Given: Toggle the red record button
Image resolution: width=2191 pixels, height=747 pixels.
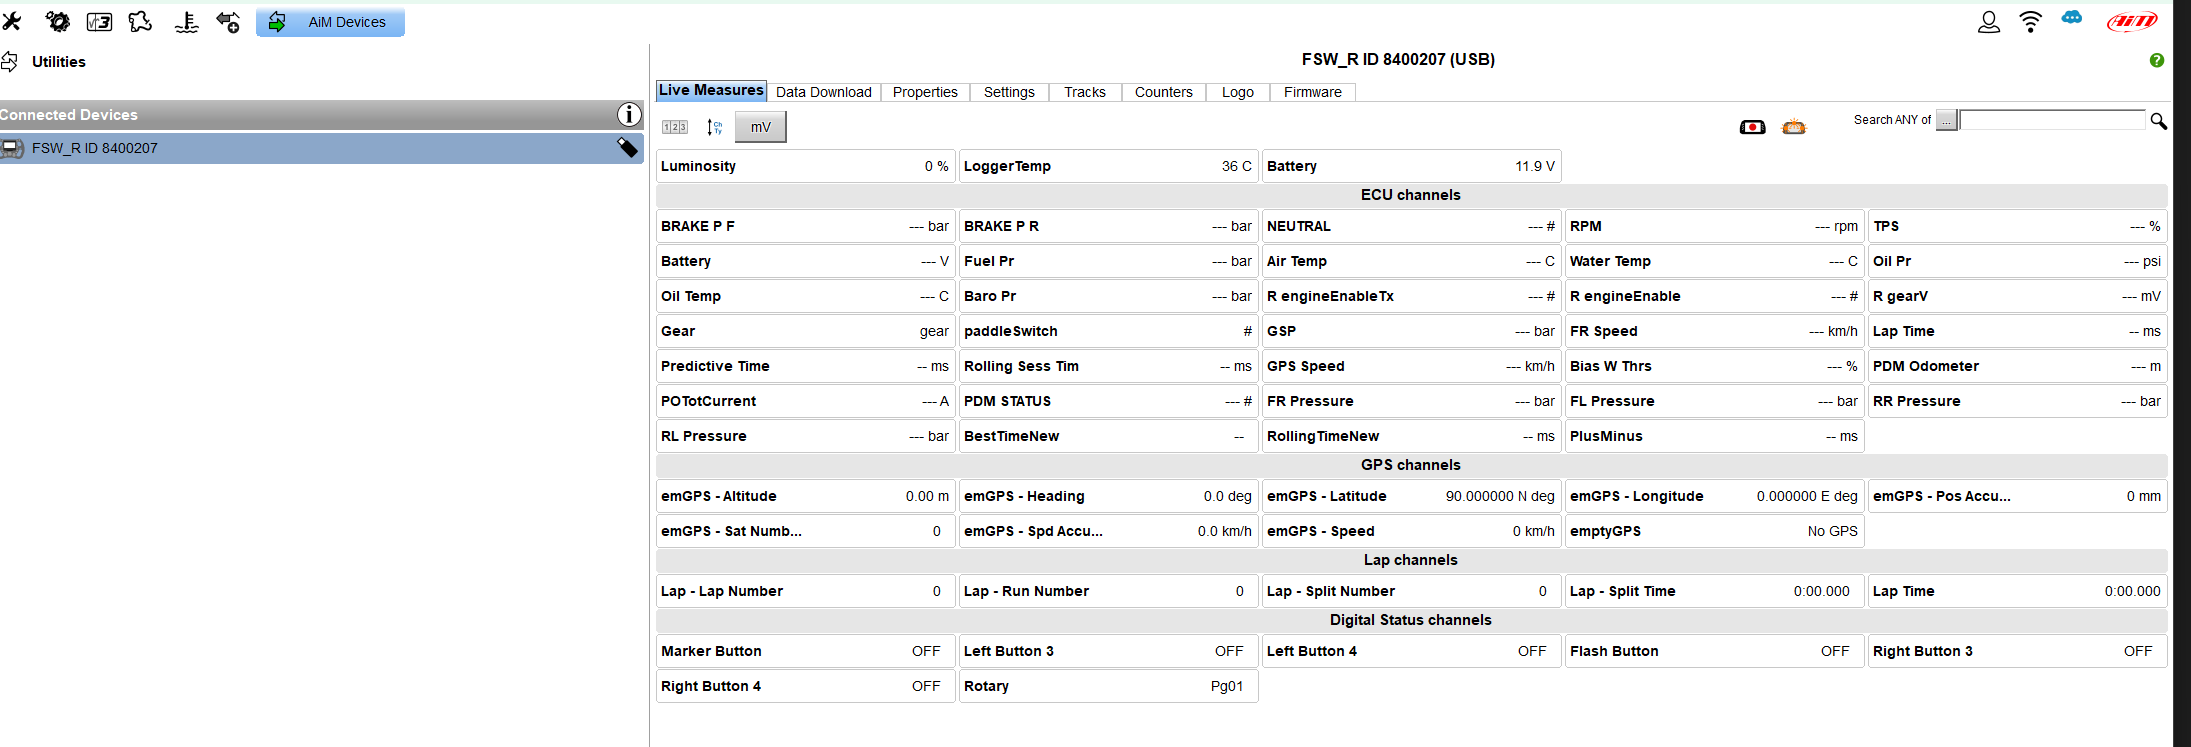Looking at the screenshot, I should (1752, 127).
